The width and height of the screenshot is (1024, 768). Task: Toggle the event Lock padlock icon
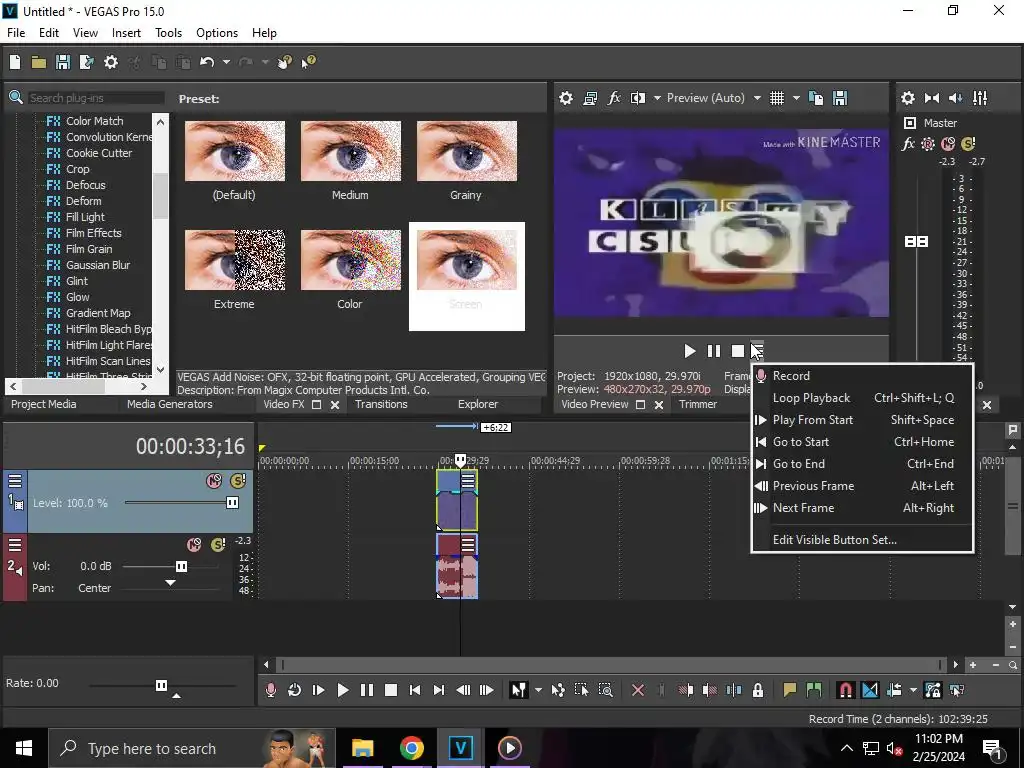tap(758, 690)
